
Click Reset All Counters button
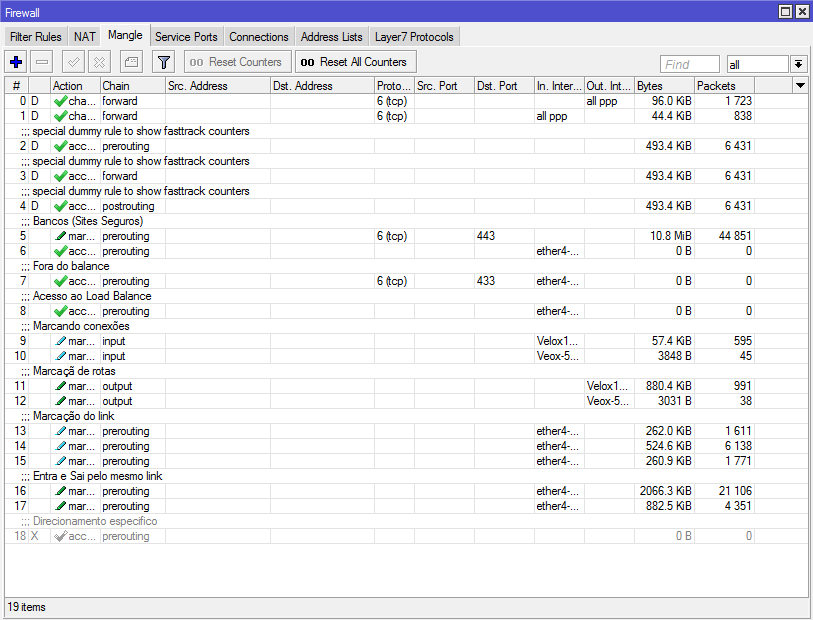click(356, 62)
